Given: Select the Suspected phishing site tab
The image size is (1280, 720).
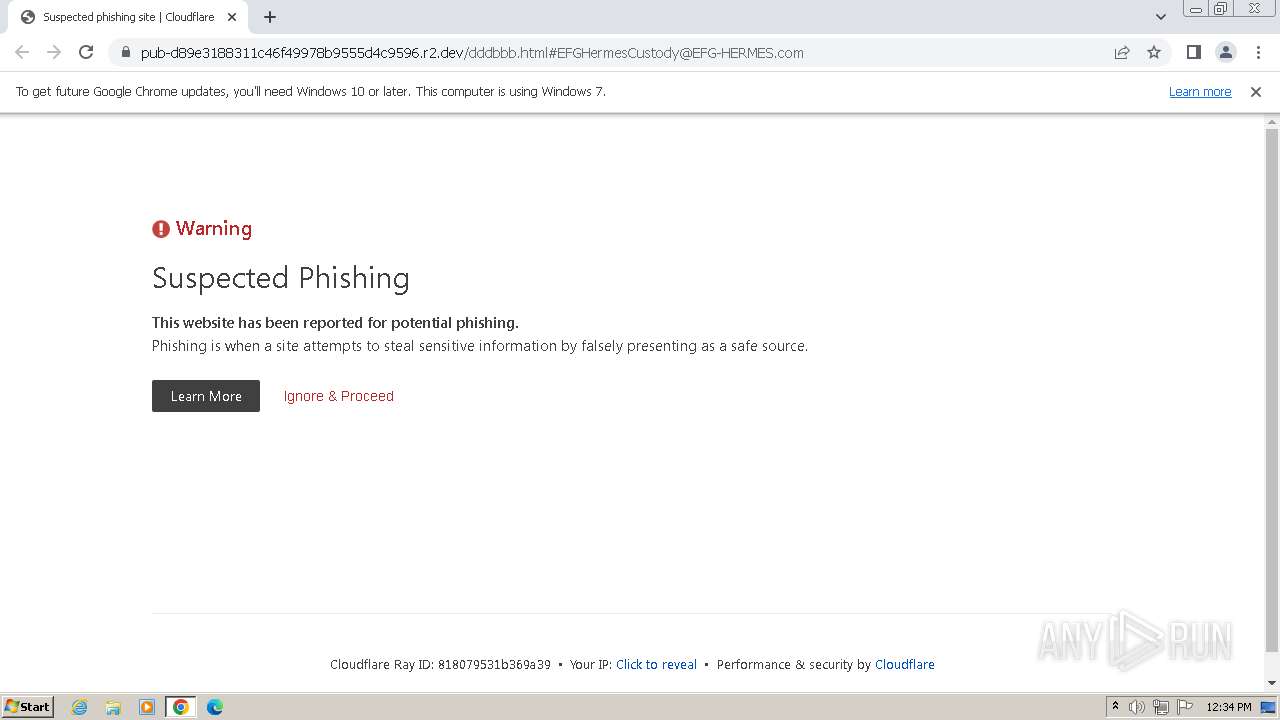Looking at the screenshot, I should 127,17.
